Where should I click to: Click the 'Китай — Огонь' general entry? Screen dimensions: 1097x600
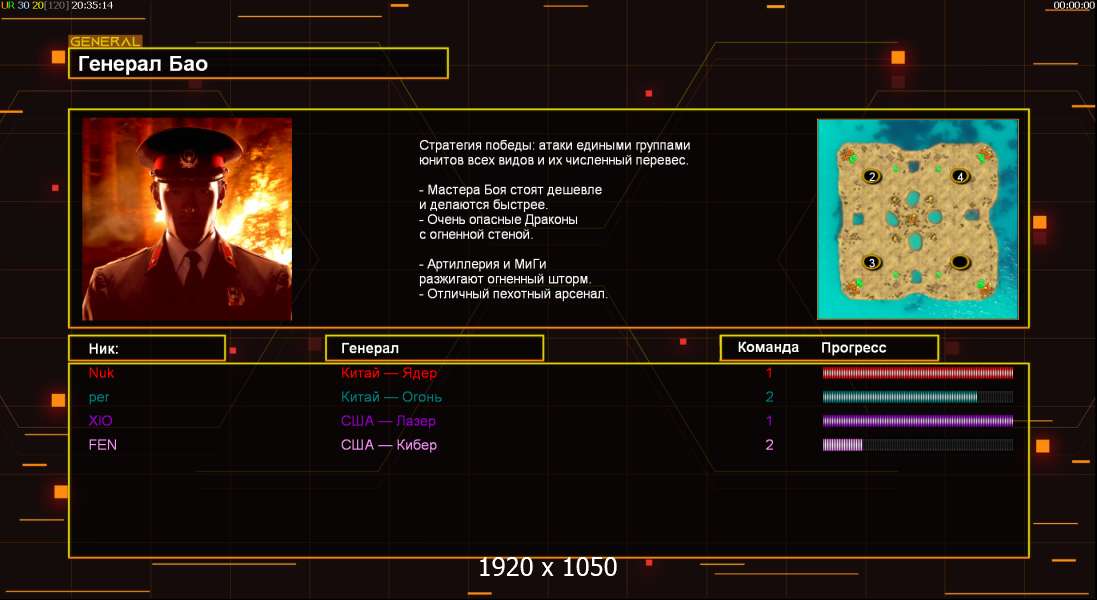pos(391,397)
